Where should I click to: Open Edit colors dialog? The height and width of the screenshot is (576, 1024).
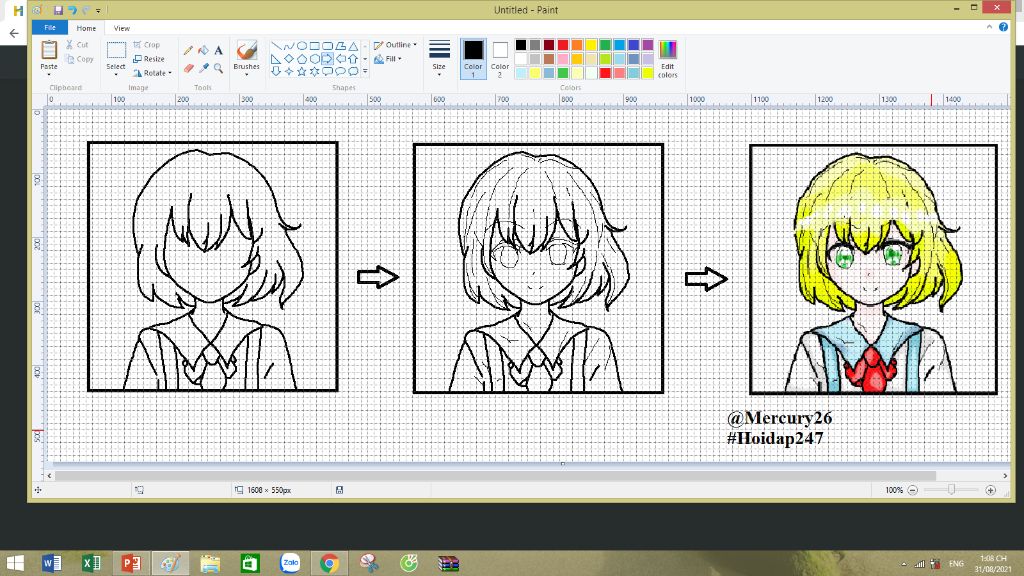[667, 59]
